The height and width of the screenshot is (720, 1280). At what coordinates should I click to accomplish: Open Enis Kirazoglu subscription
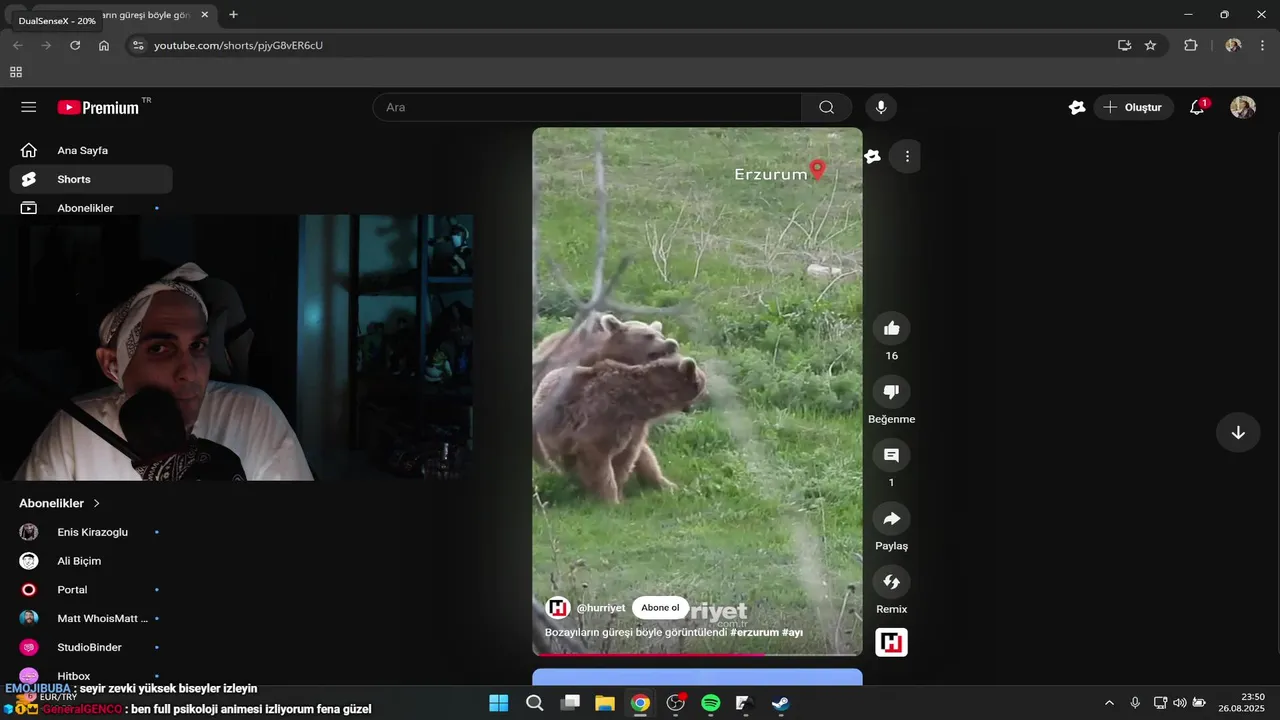[91, 532]
